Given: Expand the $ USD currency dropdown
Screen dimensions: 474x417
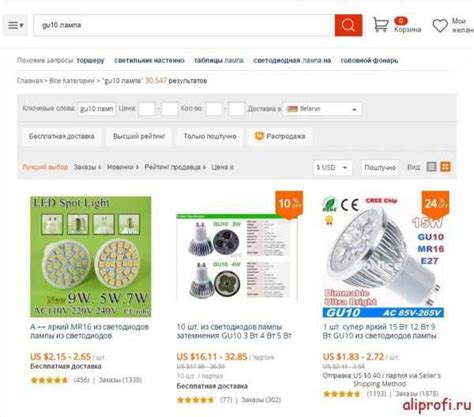Looking at the screenshot, I should tap(332, 167).
